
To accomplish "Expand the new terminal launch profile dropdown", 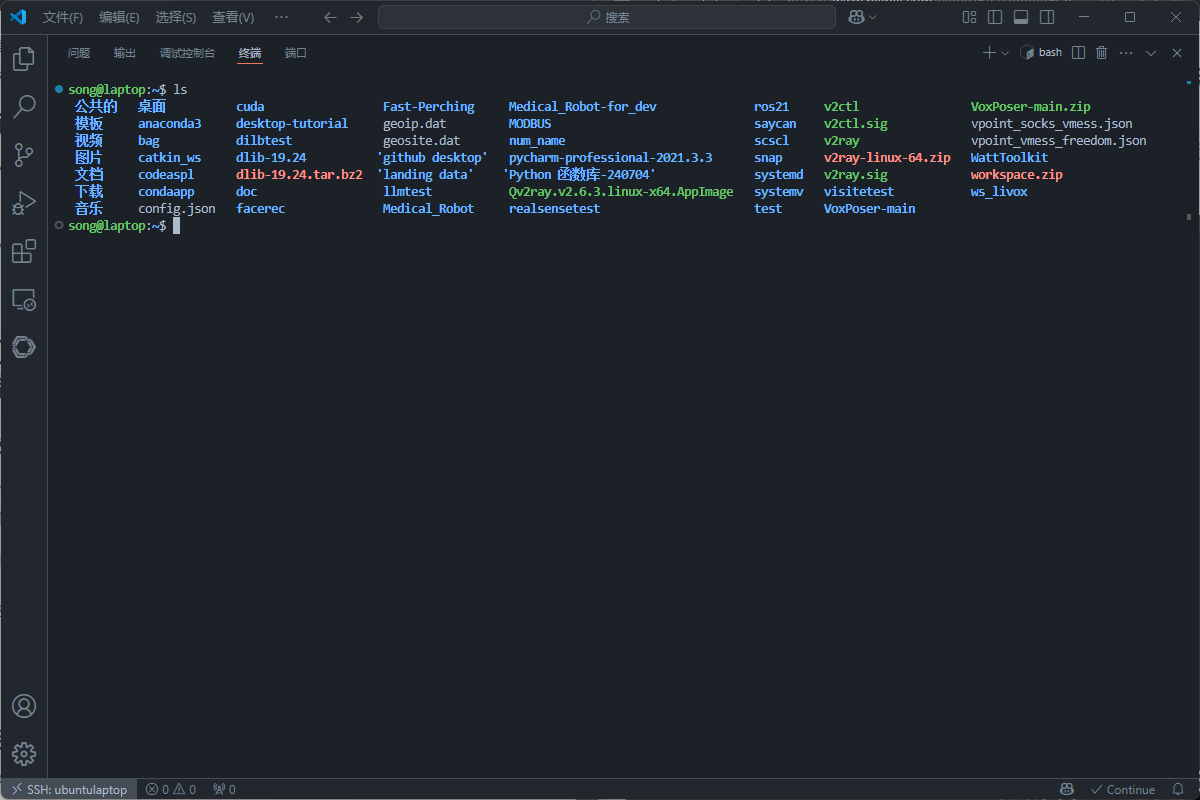I will 1005,53.
